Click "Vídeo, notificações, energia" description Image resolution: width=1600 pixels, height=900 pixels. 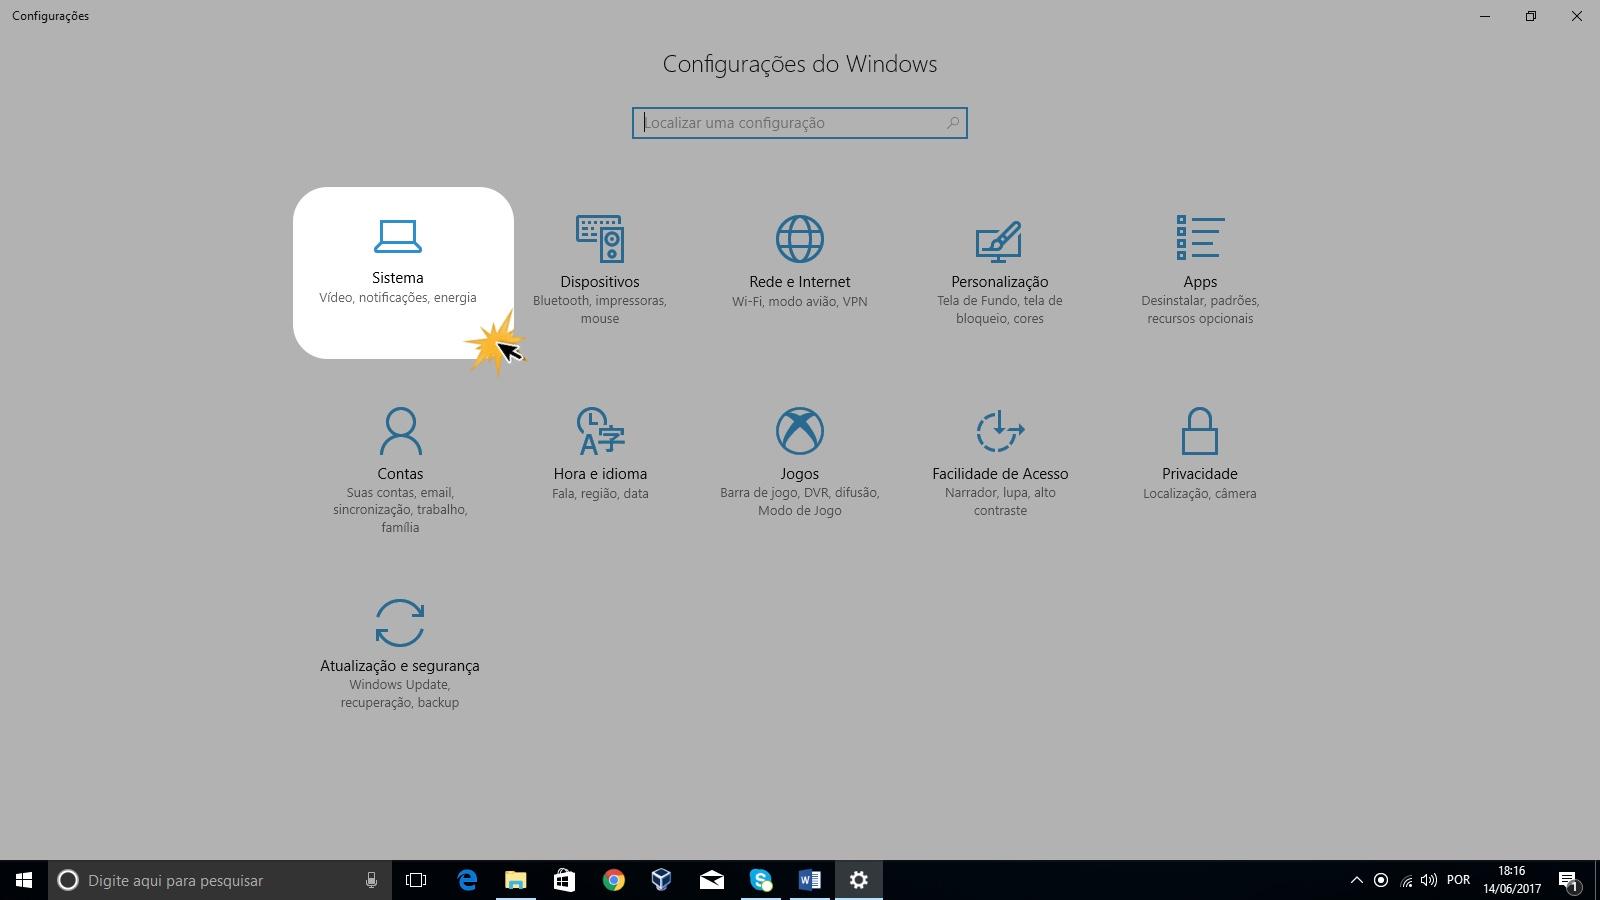pyautogui.click(x=398, y=298)
